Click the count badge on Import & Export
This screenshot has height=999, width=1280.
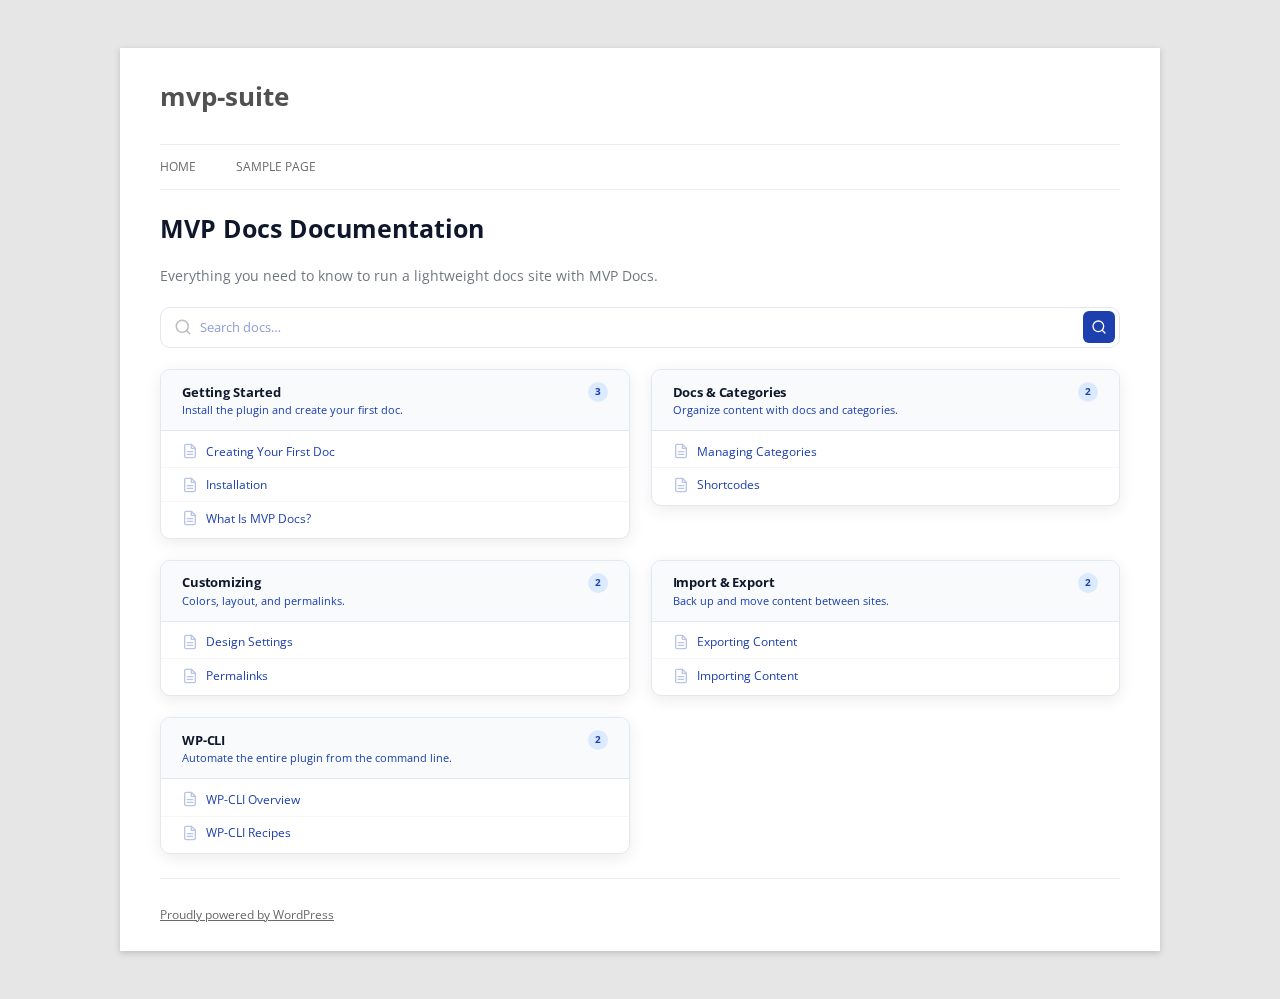click(x=1088, y=583)
